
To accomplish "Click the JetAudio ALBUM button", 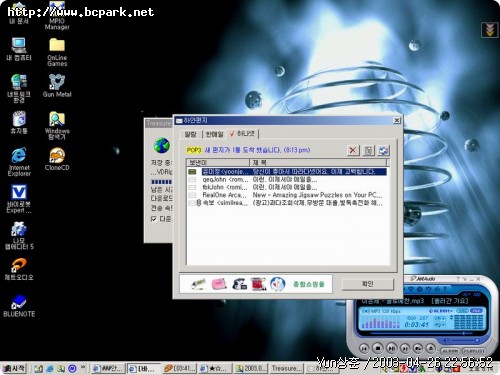I will point(450,351).
